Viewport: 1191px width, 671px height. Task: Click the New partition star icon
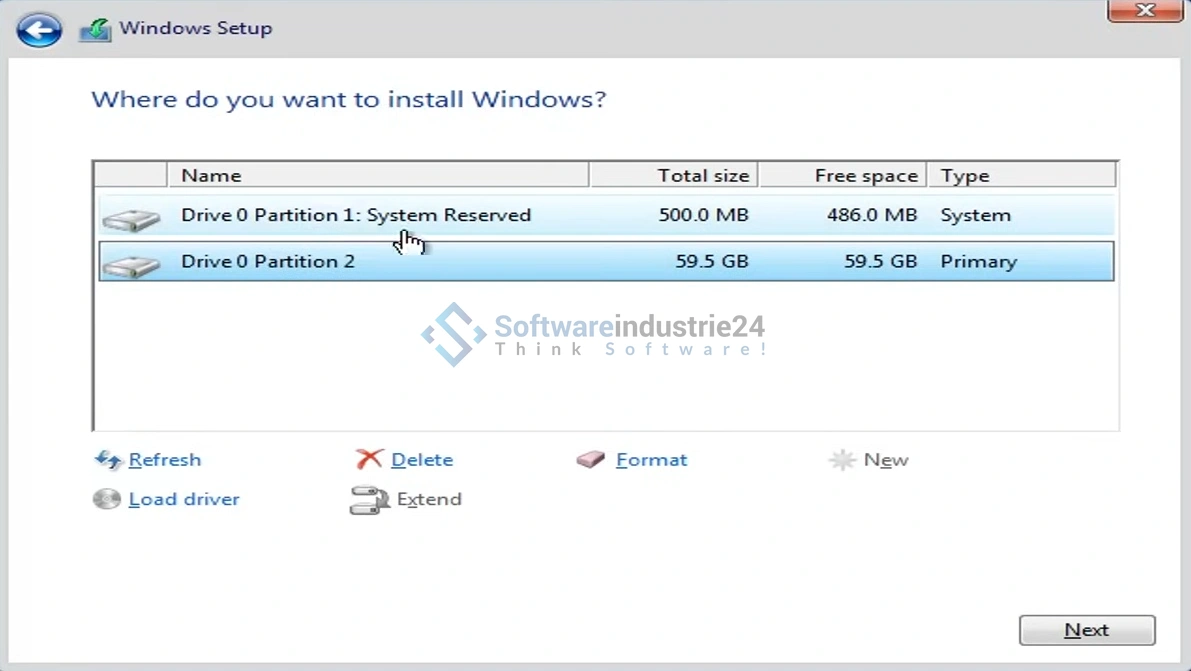point(842,460)
